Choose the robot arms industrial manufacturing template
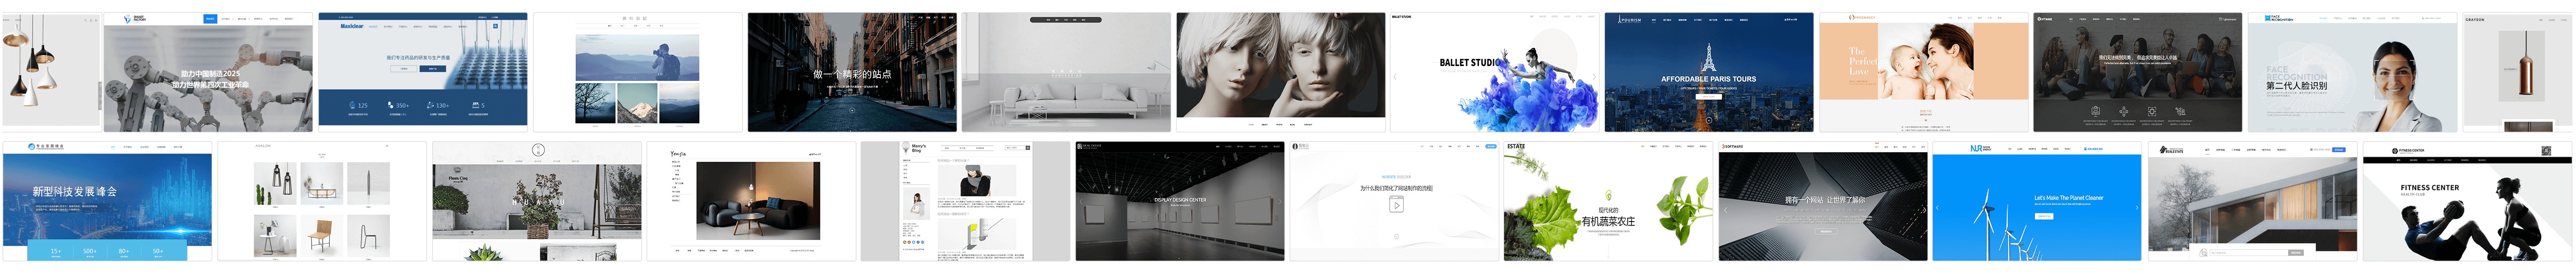 coord(208,72)
